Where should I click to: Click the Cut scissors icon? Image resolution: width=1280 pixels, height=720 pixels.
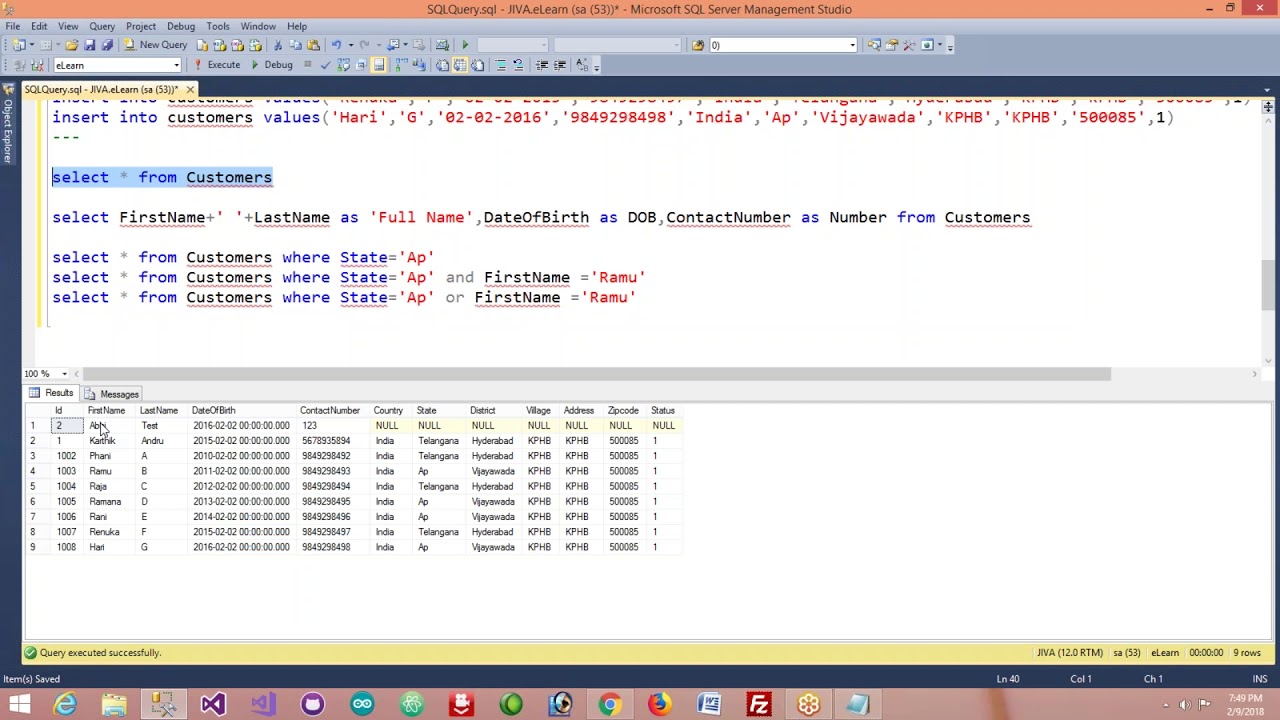click(x=278, y=45)
